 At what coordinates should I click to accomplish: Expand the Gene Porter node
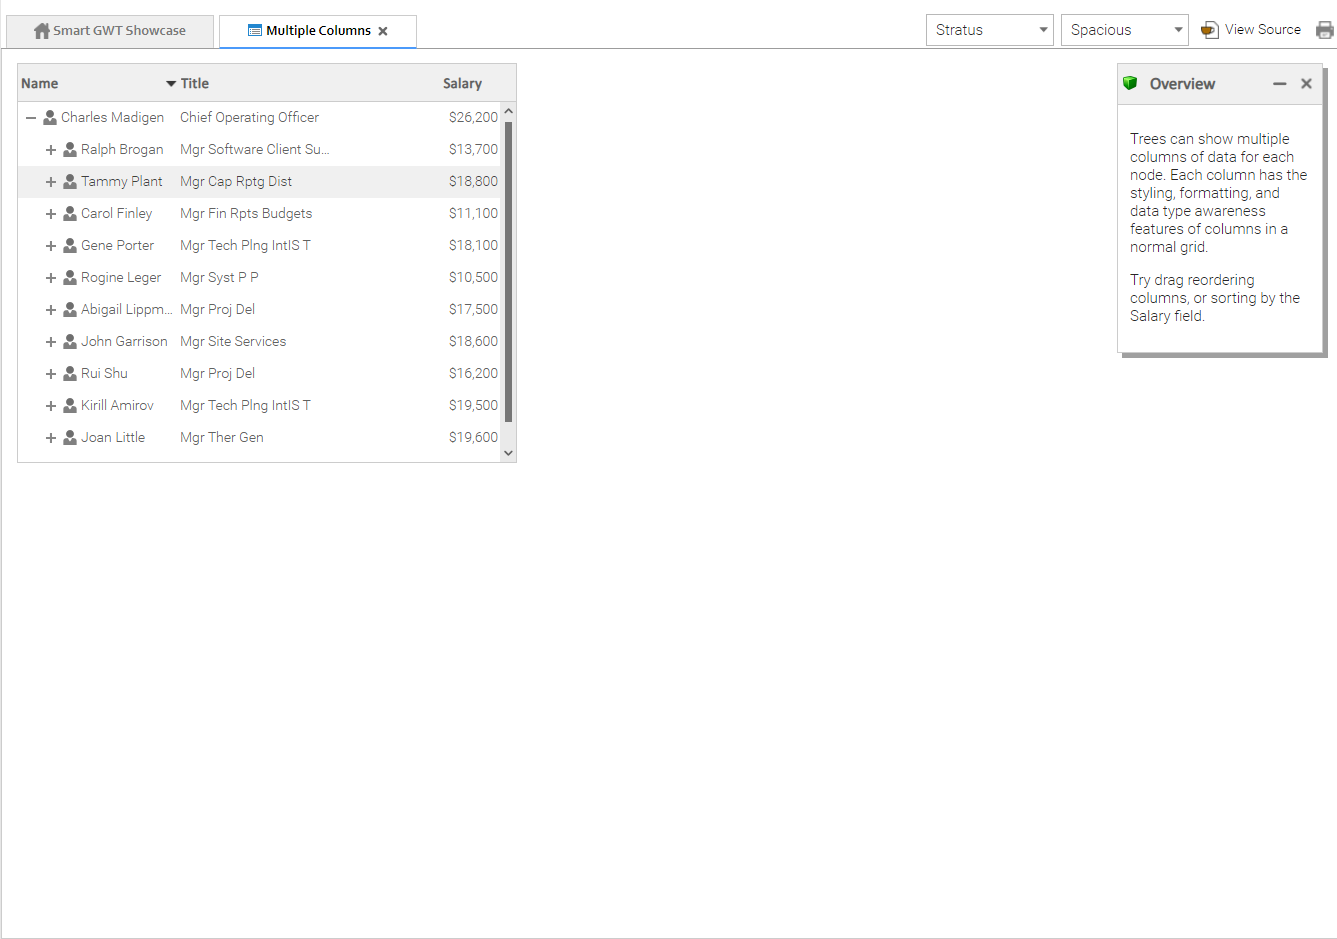[x=51, y=246]
